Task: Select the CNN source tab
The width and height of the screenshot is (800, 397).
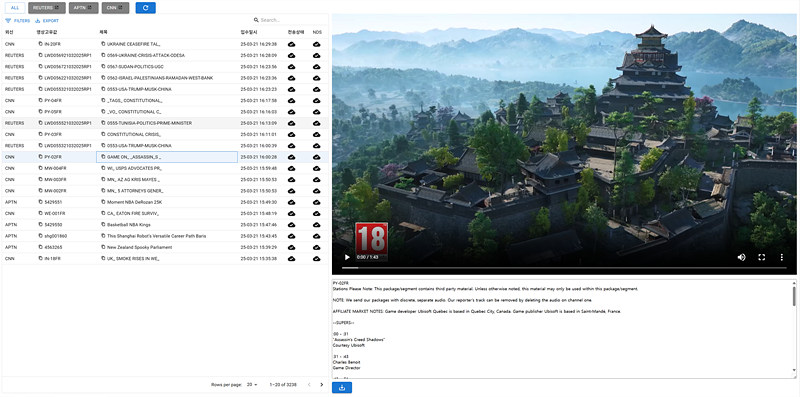Action: click(x=115, y=8)
